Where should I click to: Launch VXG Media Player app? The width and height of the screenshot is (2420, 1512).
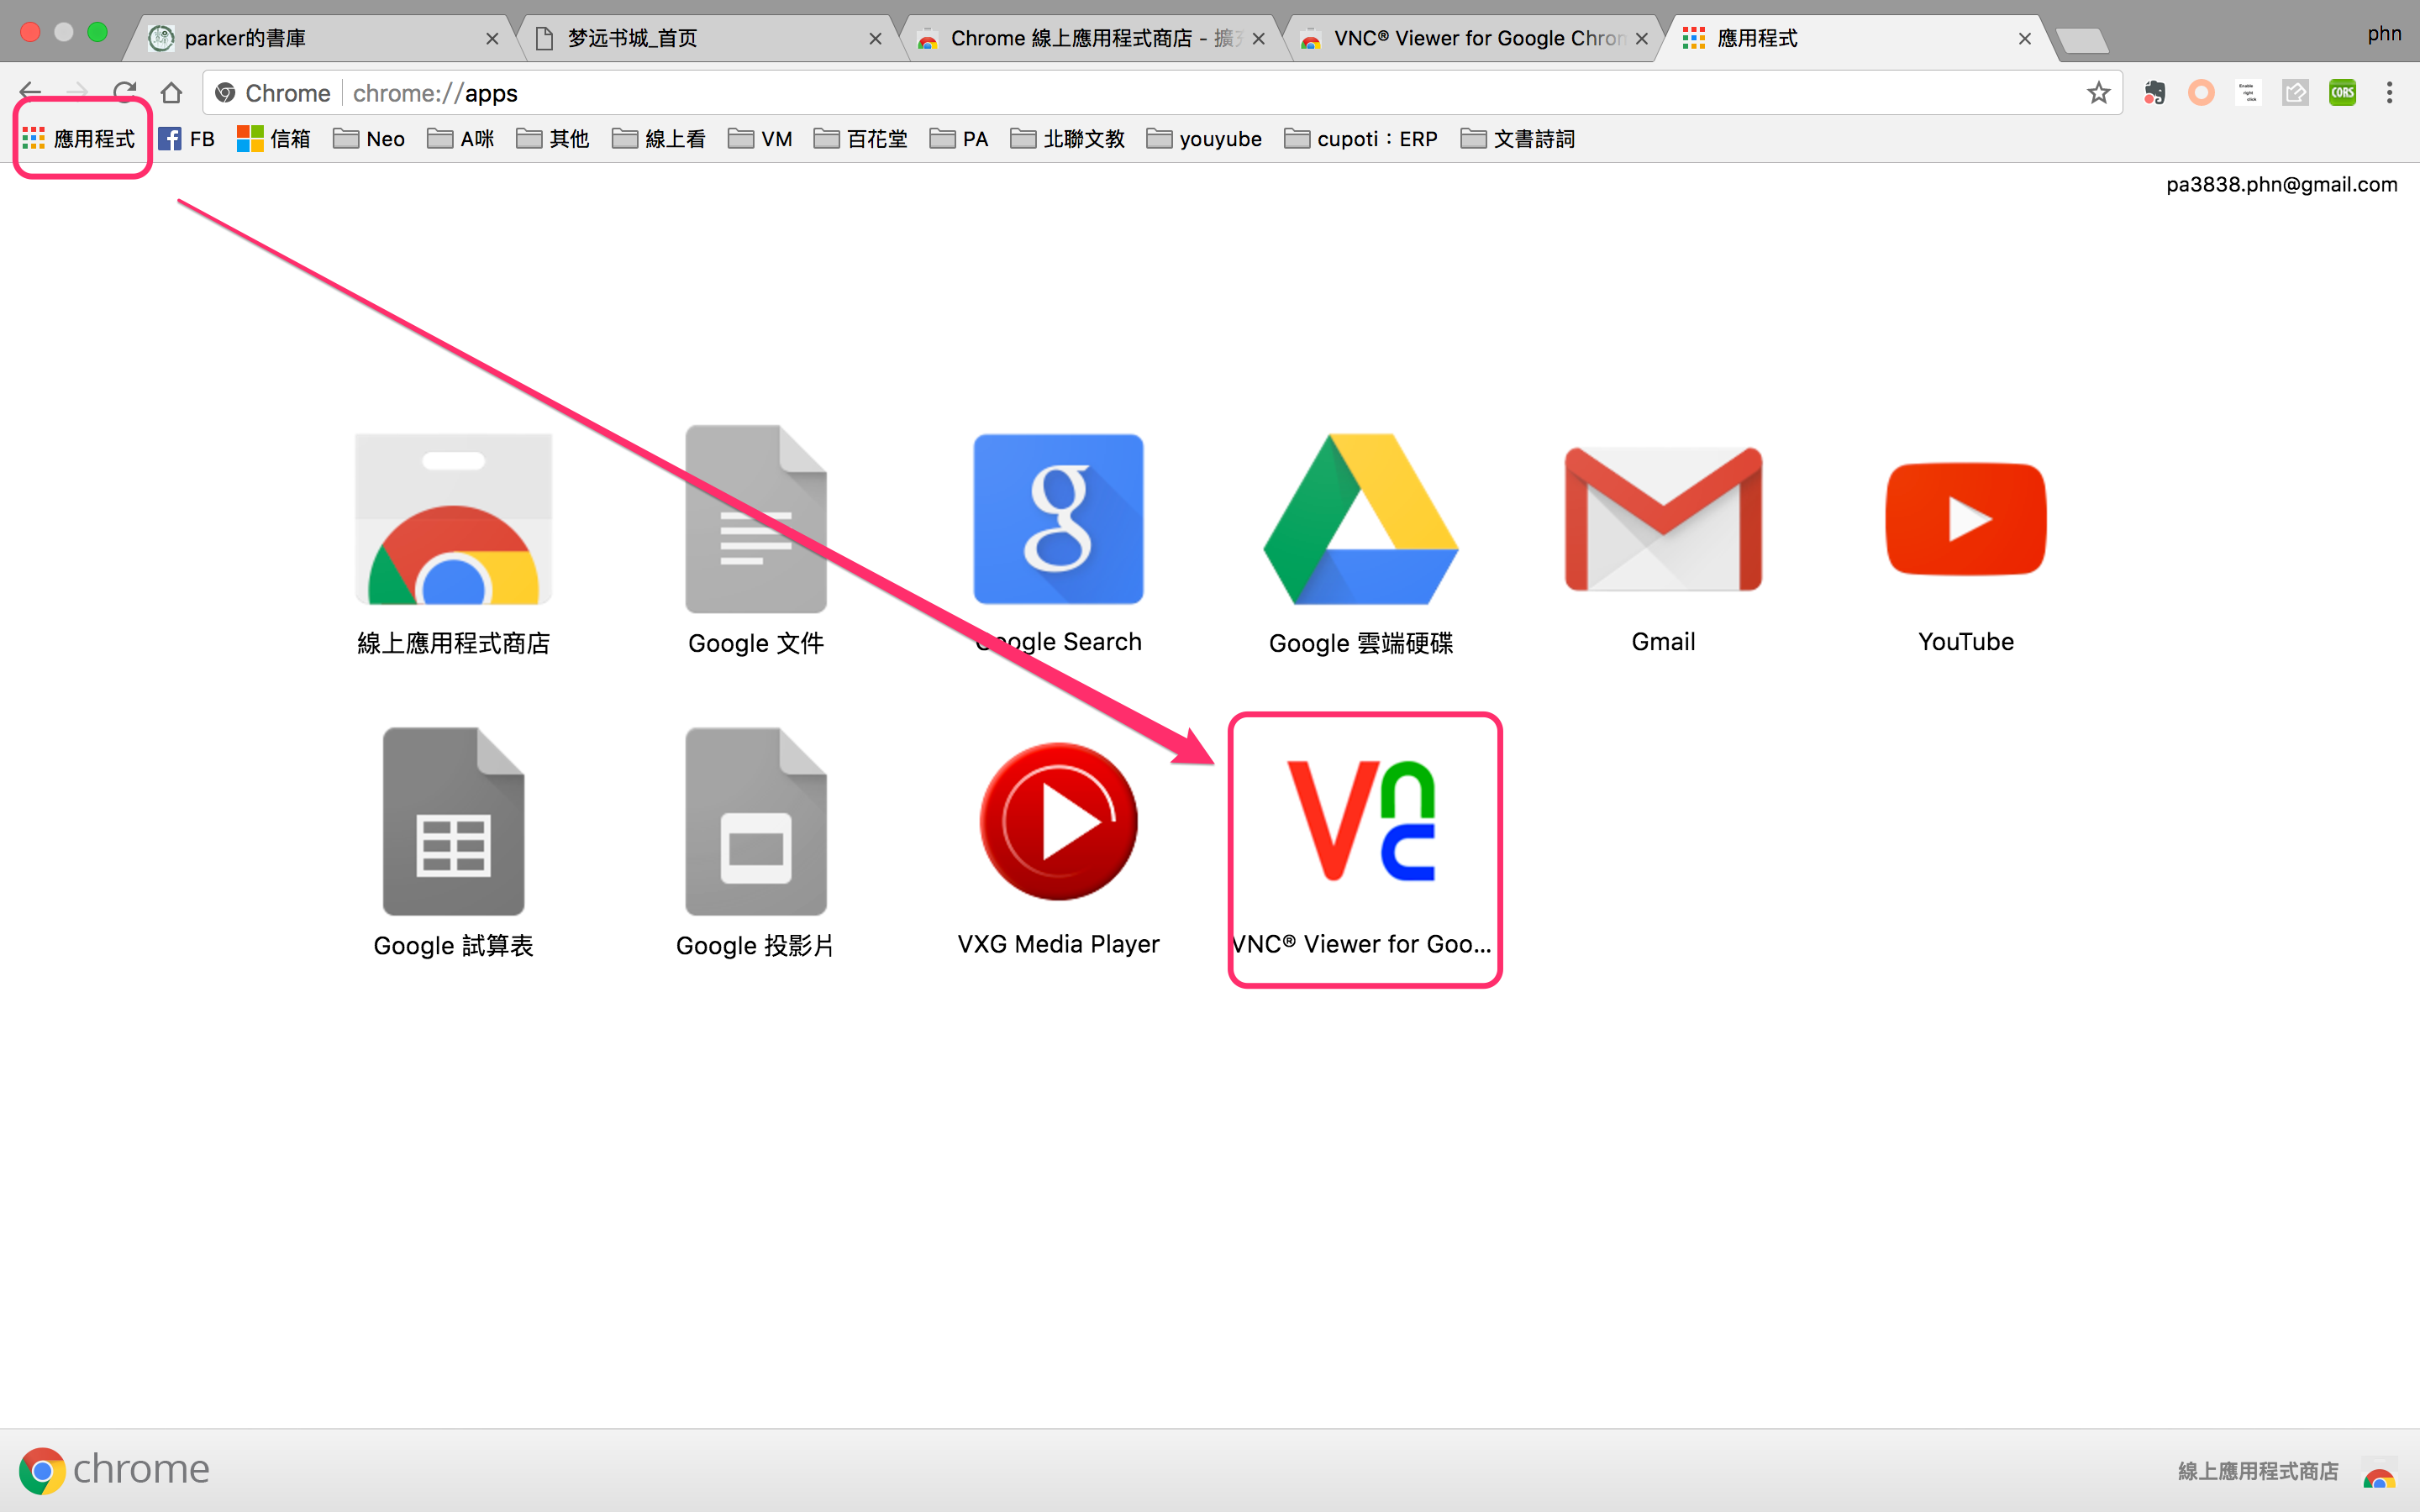click(1058, 821)
